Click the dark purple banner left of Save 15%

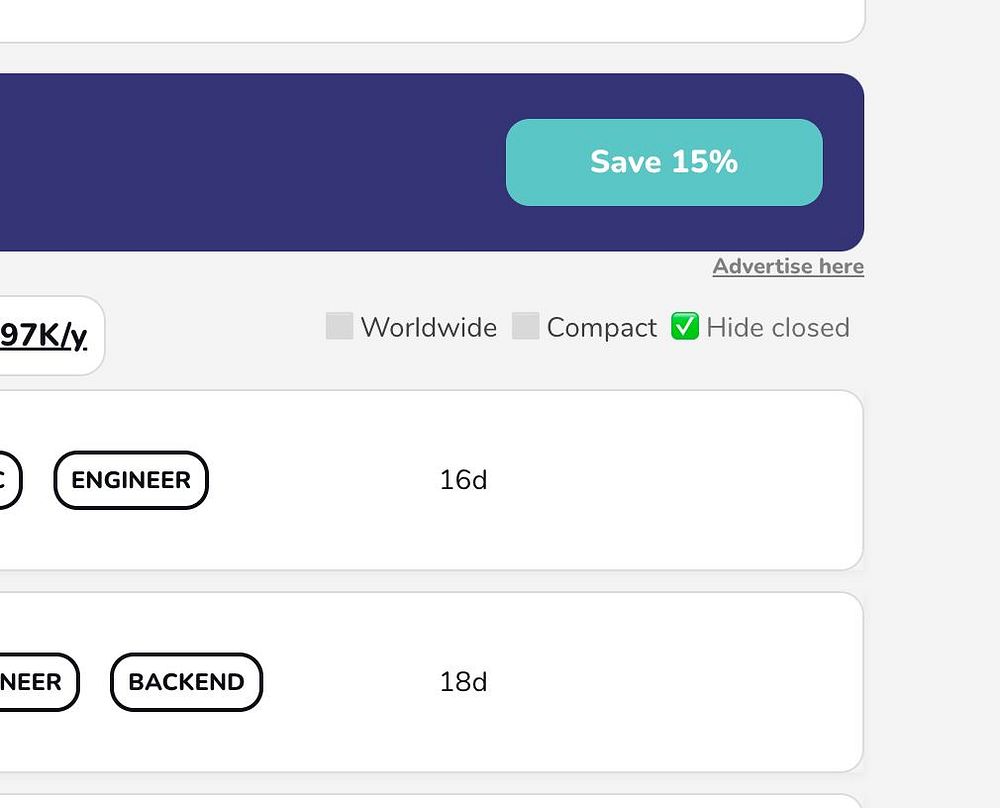pyautogui.click(x=250, y=162)
